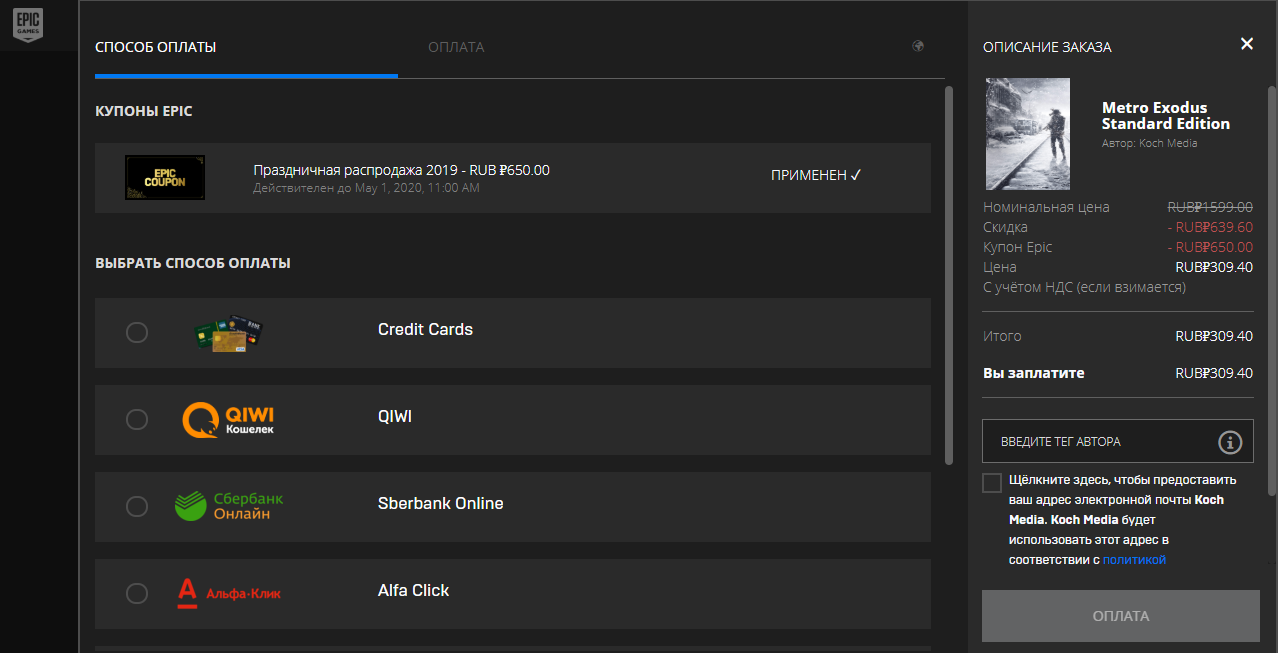
Task: Switch to СПОСОБ ОПЛАТЫ tab
Action: coord(156,47)
